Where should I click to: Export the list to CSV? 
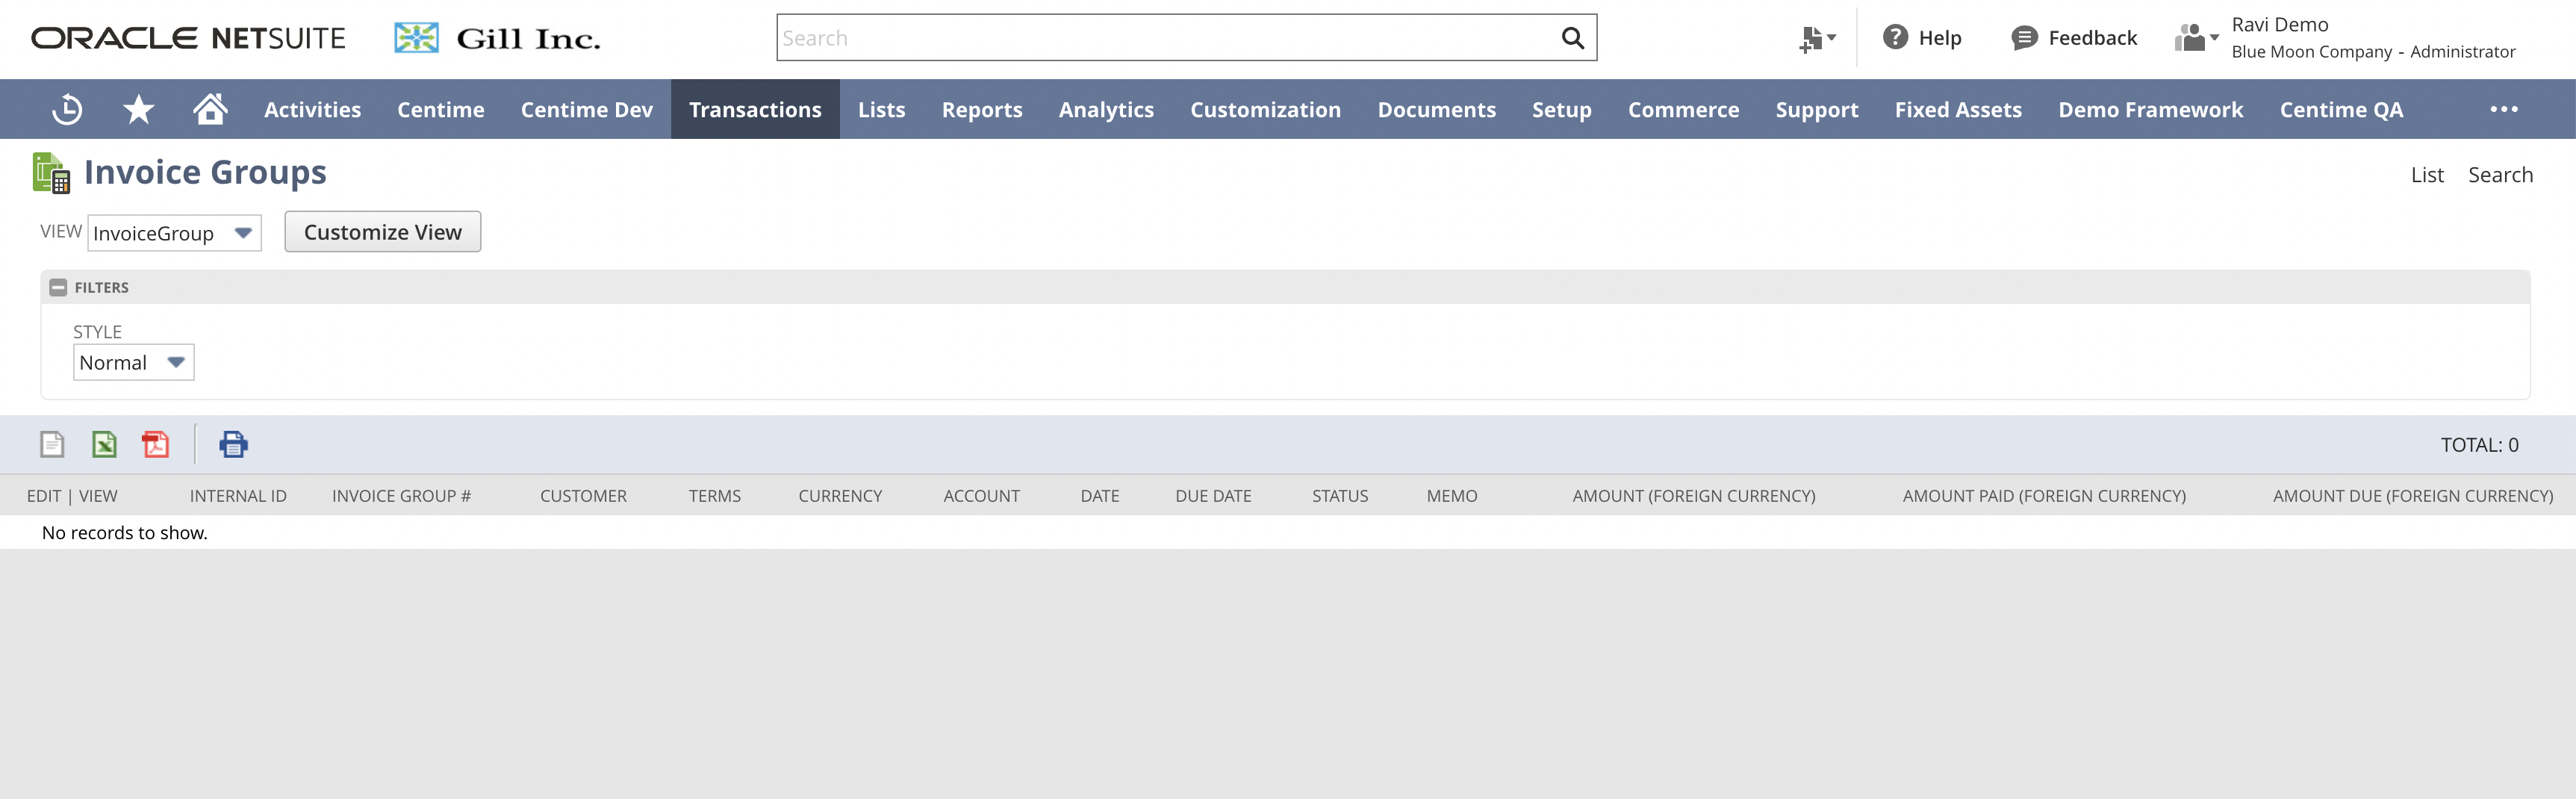50,444
